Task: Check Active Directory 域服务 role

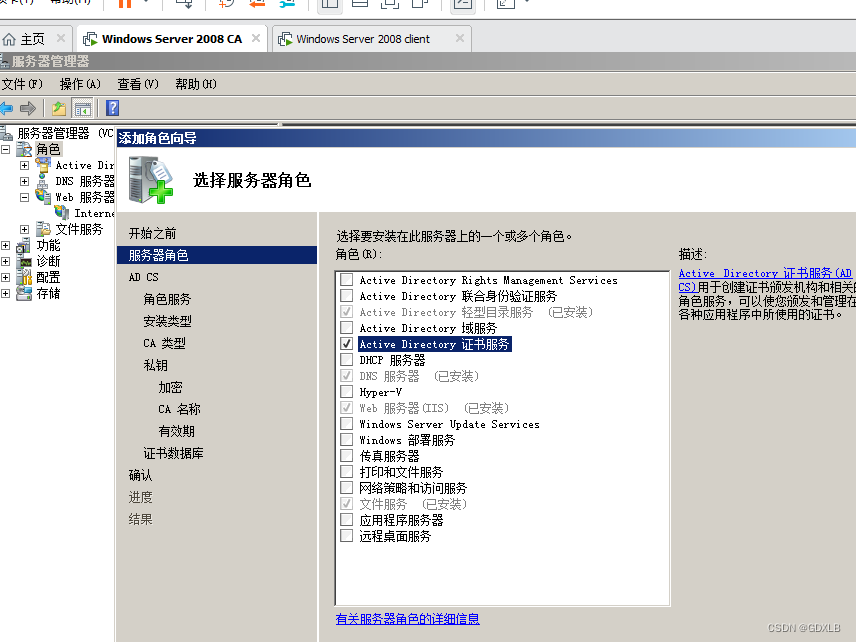Action: point(346,328)
